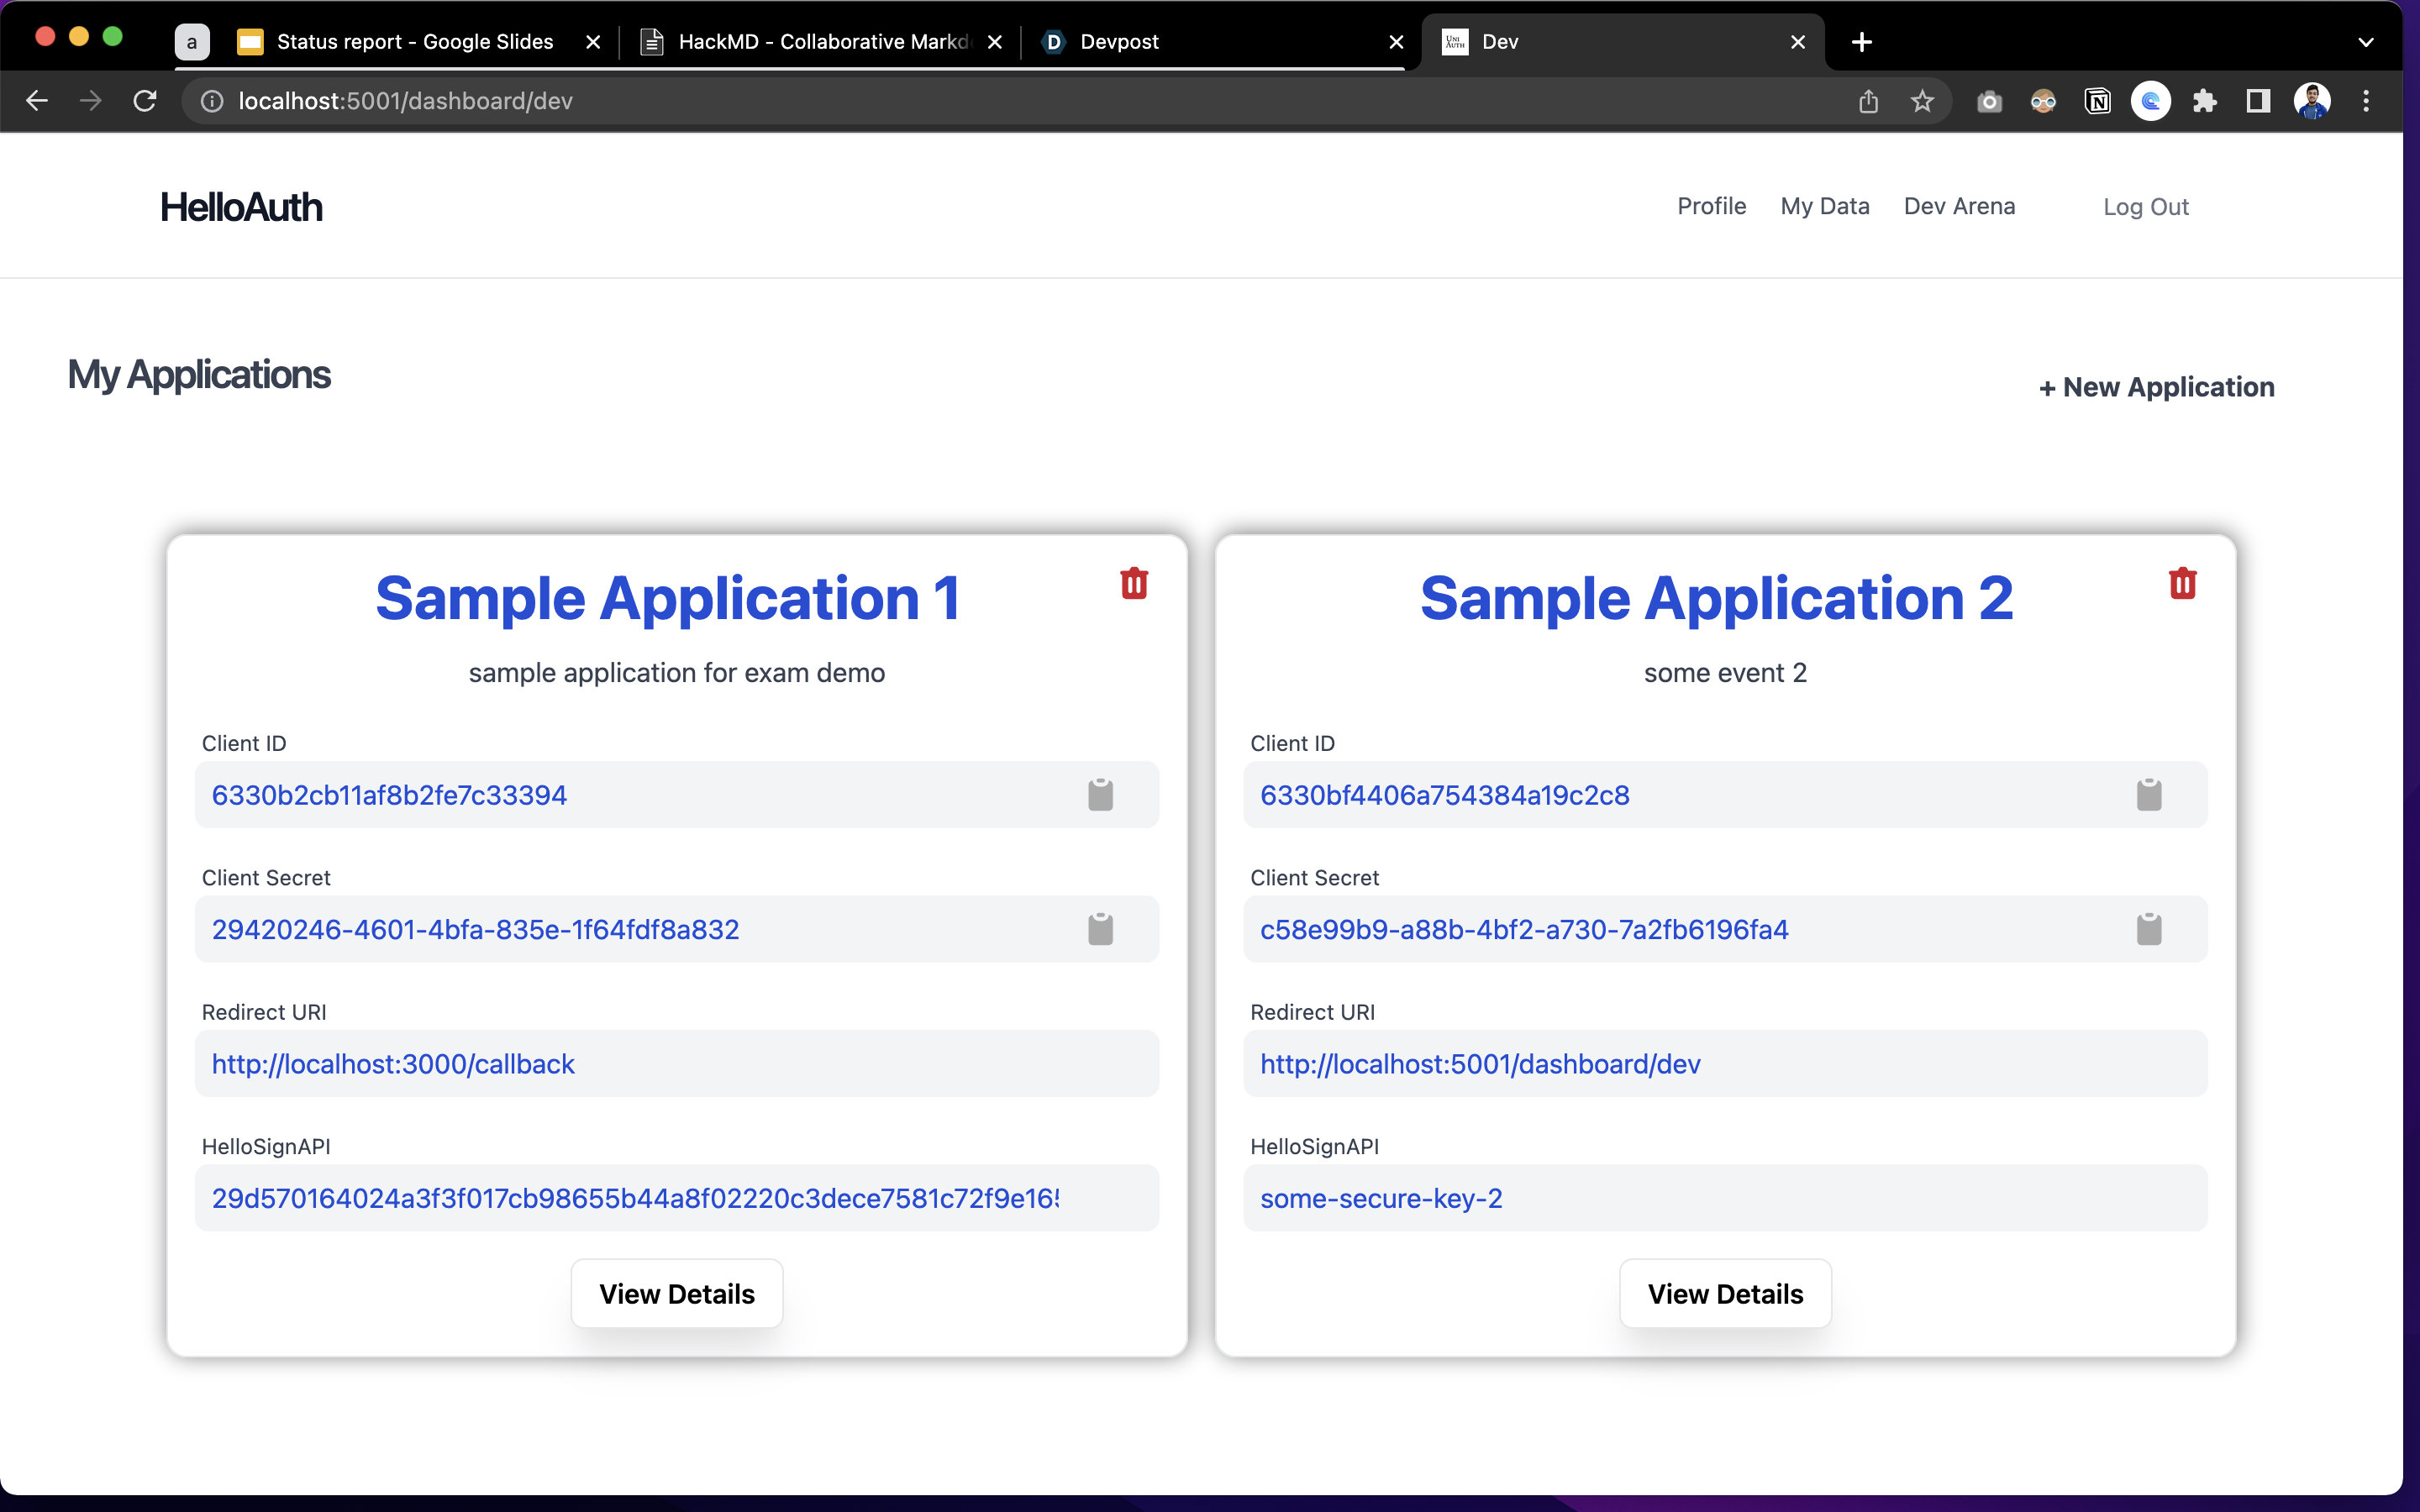Open the browser extensions puzzle icon
Screen dimensions: 2420x1512
coord(2204,101)
